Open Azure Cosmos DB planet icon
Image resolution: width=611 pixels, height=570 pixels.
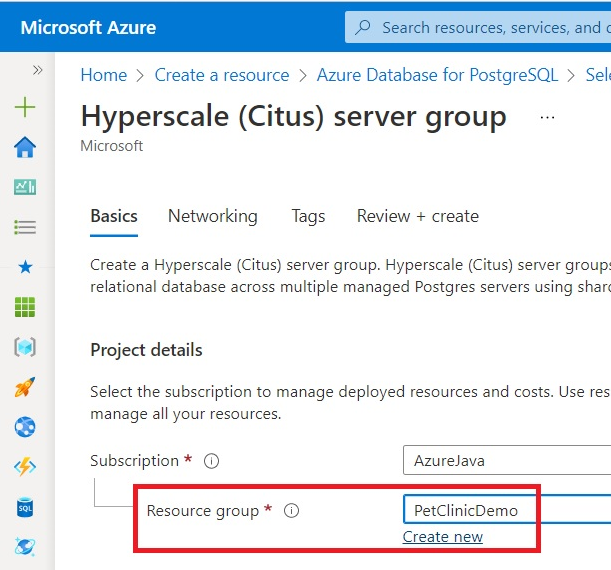(x=25, y=547)
